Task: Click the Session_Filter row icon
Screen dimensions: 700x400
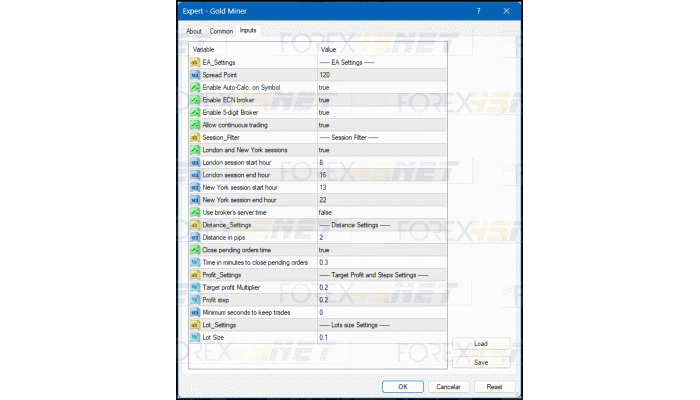Action: [194, 137]
